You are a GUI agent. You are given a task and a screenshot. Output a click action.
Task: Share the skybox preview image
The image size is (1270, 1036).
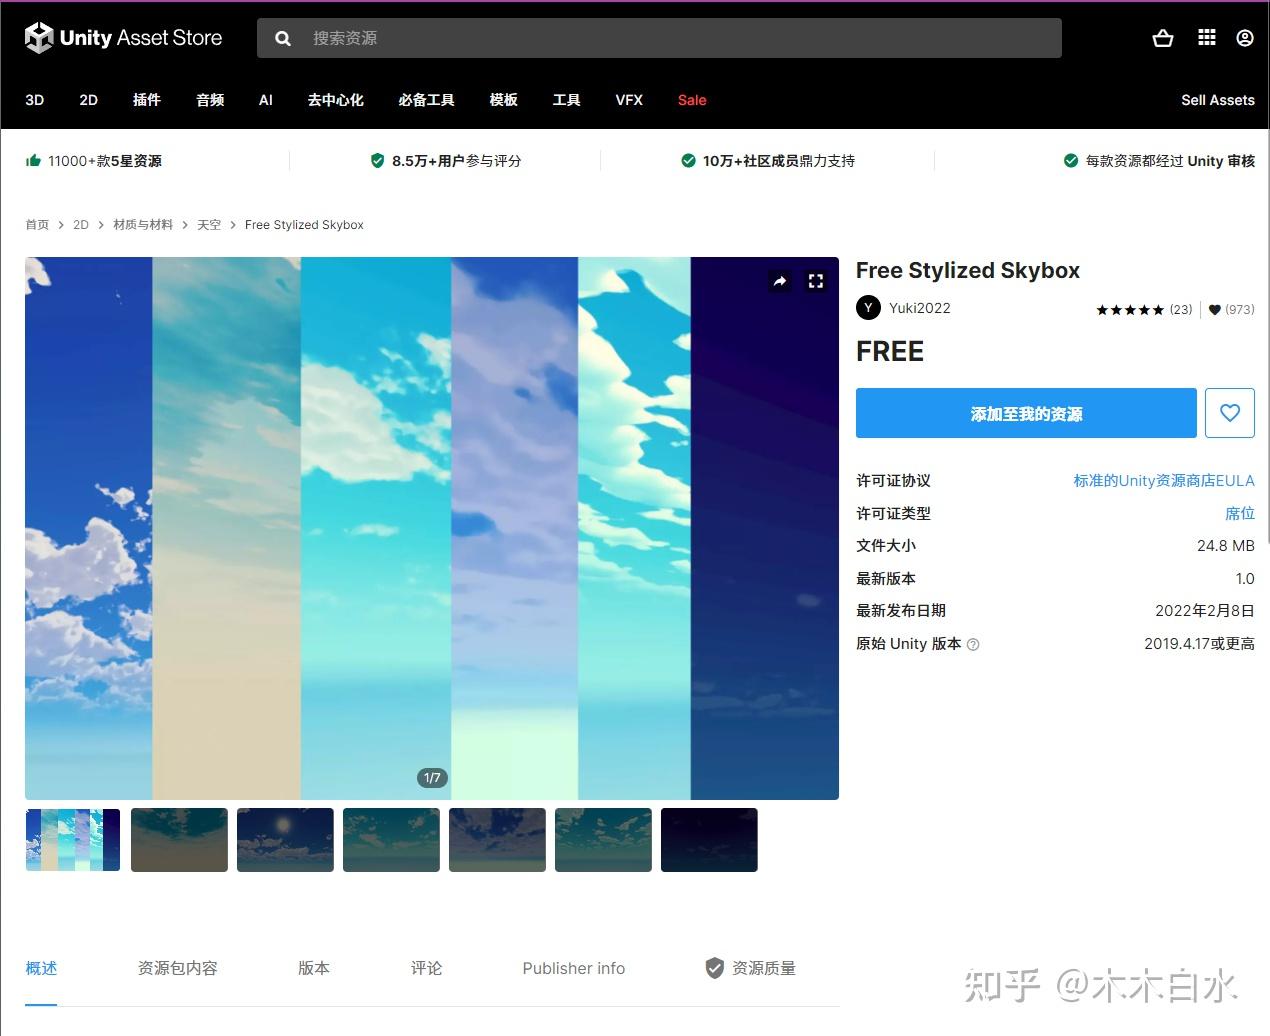[780, 281]
